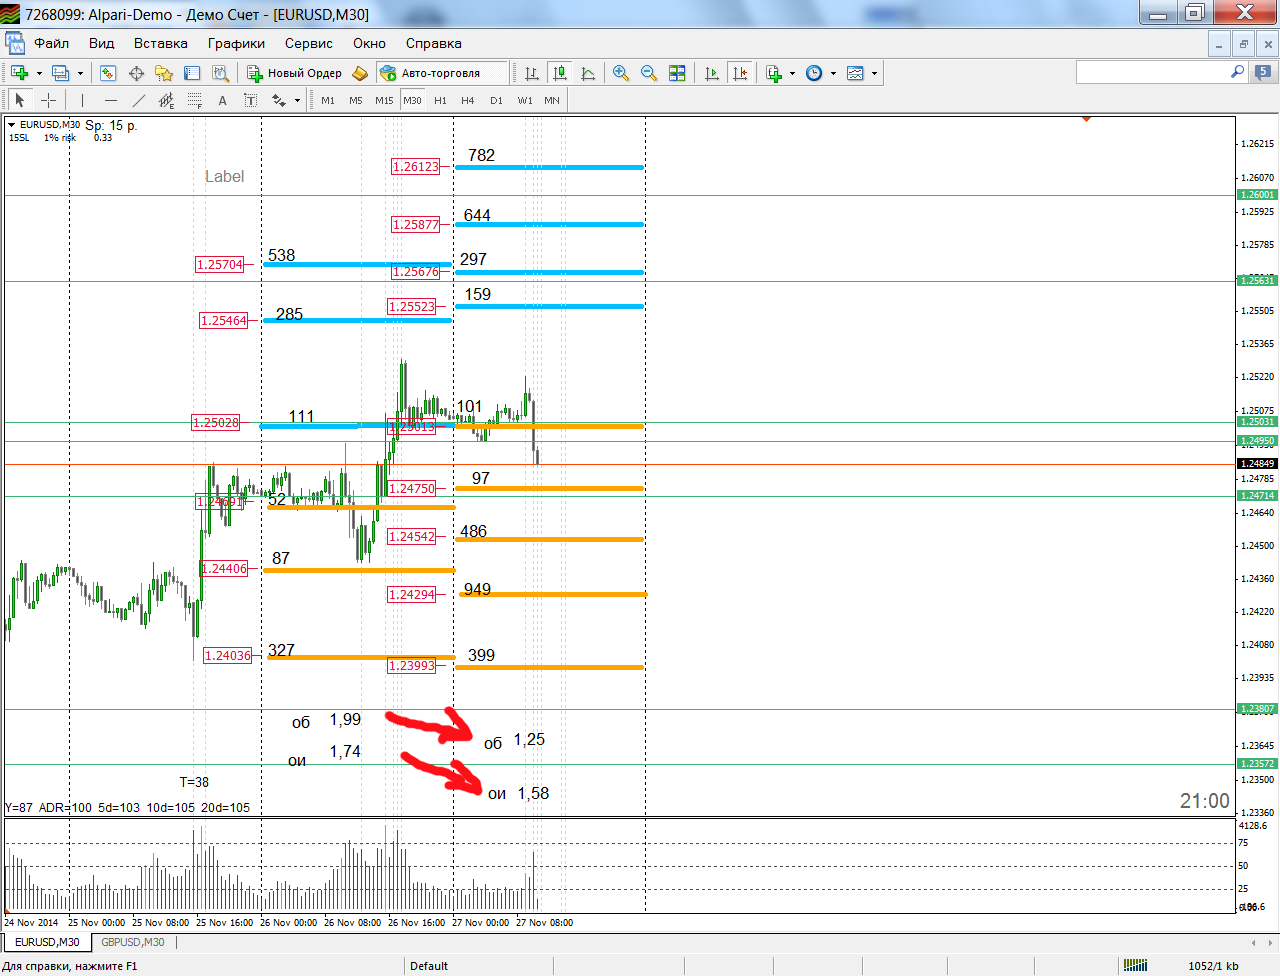Expand the templates dropdown arrow
Image resolution: width=1280 pixels, height=976 pixels.
pyautogui.click(x=874, y=73)
